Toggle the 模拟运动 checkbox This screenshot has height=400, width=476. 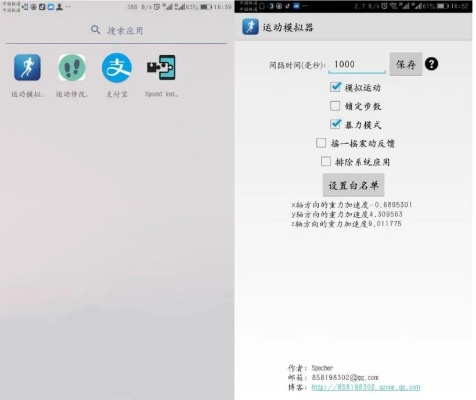click(335, 87)
